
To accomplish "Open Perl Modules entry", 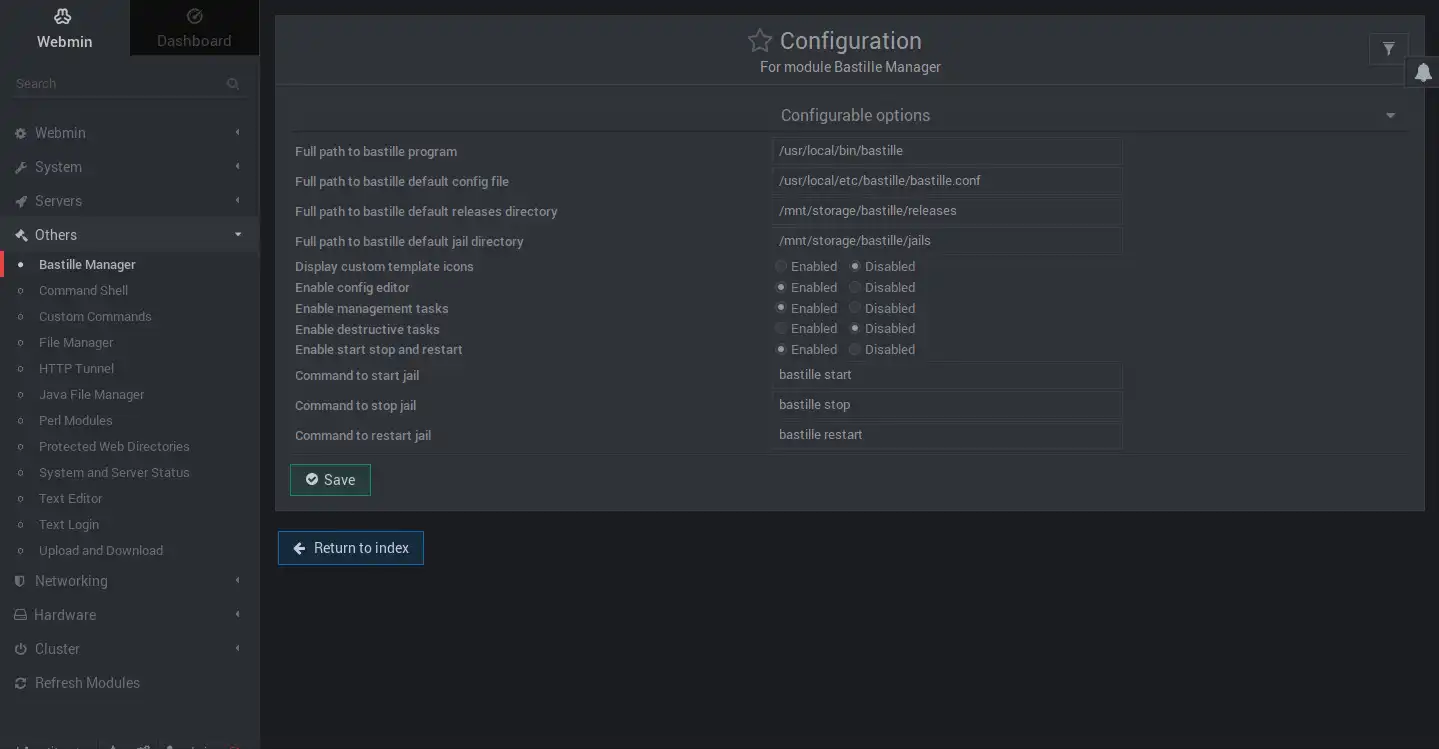I will pos(75,421).
